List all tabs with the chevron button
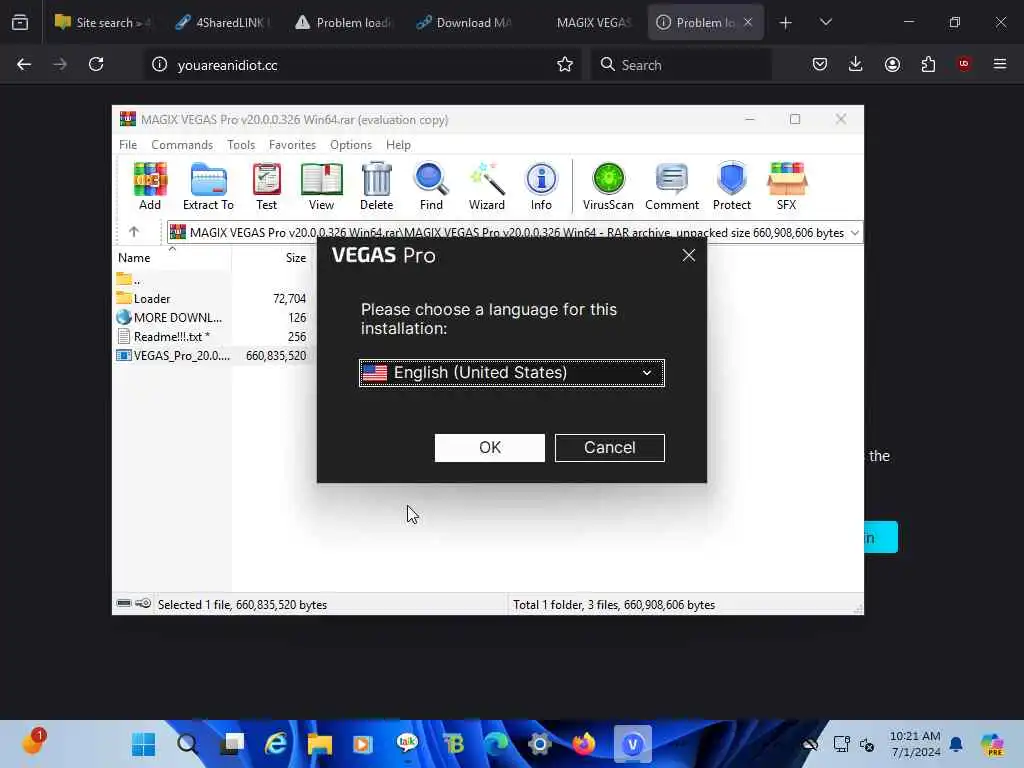 [825, 22]
